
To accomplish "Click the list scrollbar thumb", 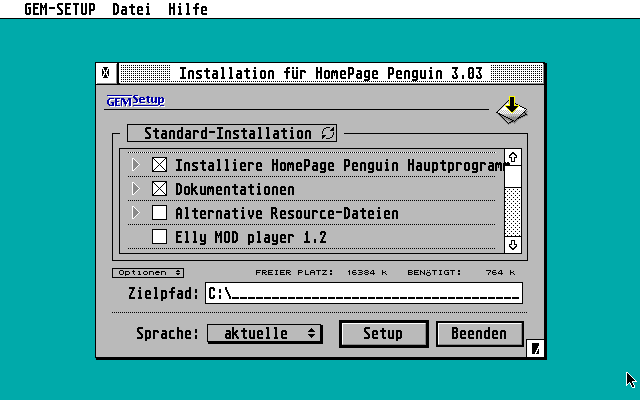I will pos(513,176).
